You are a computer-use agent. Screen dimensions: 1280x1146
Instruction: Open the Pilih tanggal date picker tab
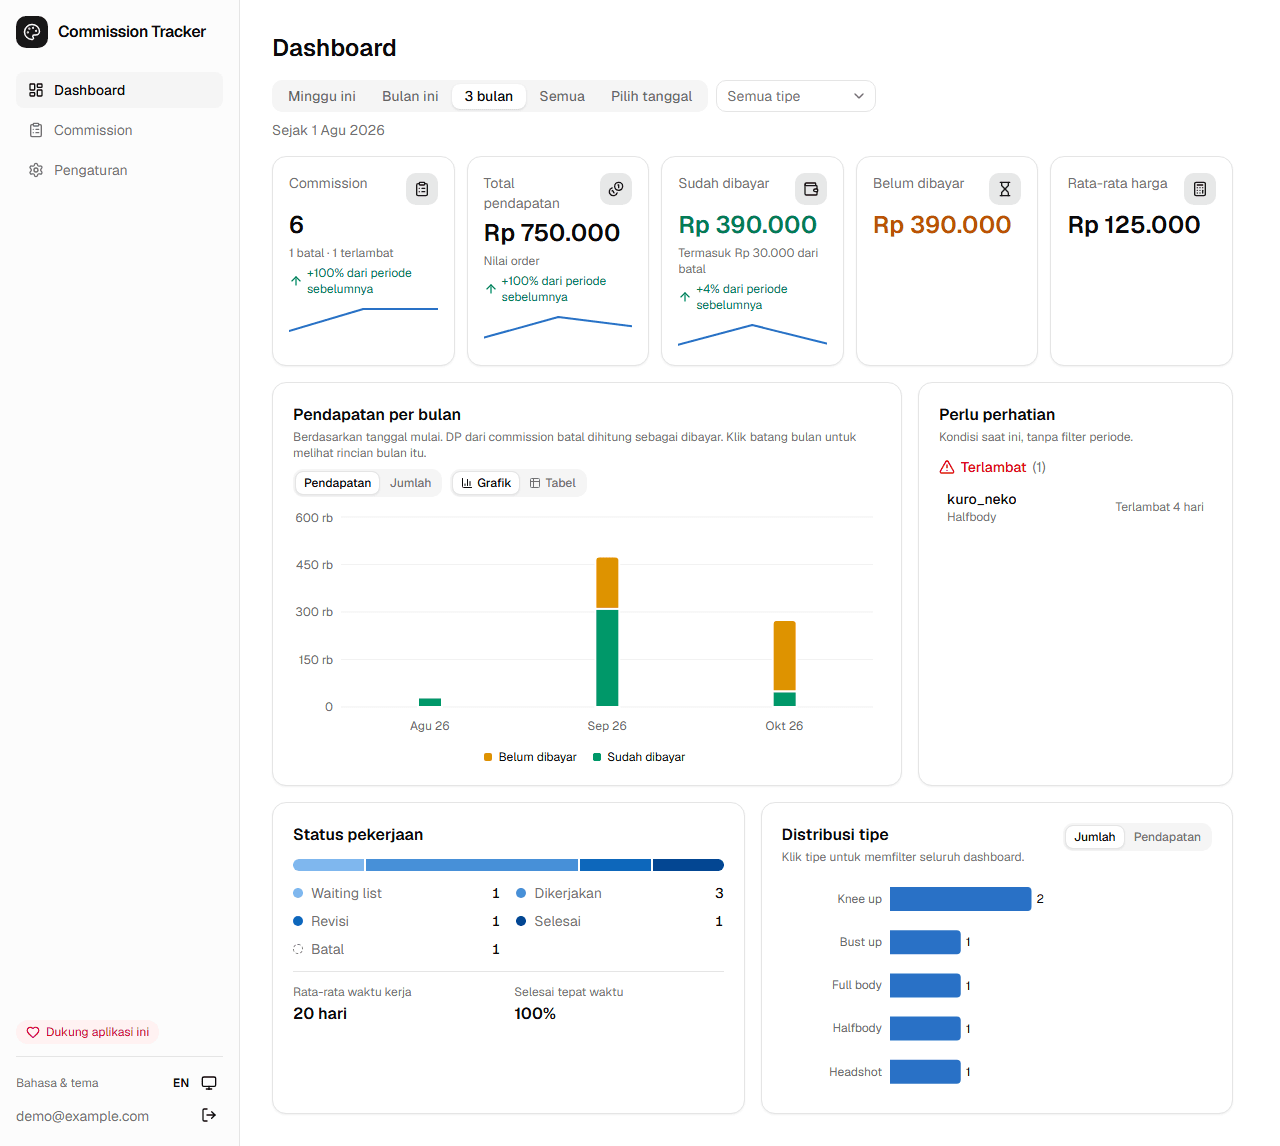(x=651, y=96)
